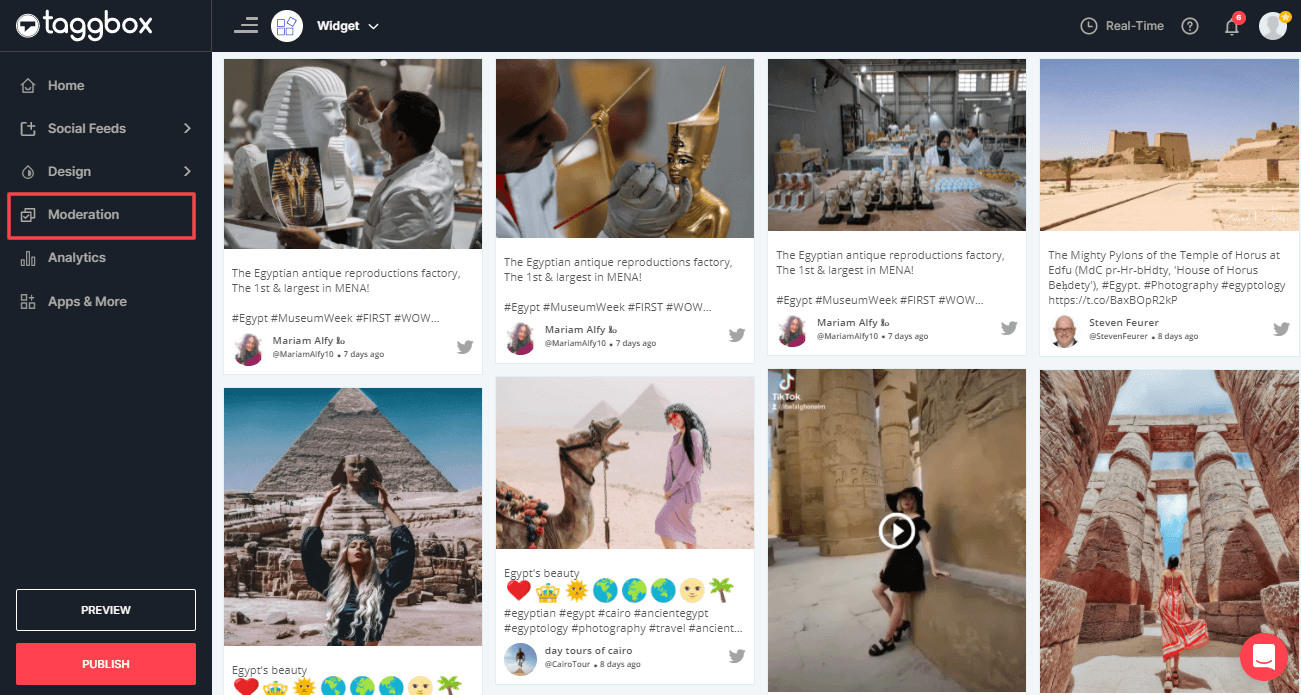Open the red chat support bubble
Screen dimensions: 1301x695
[x=1264, y=657]
